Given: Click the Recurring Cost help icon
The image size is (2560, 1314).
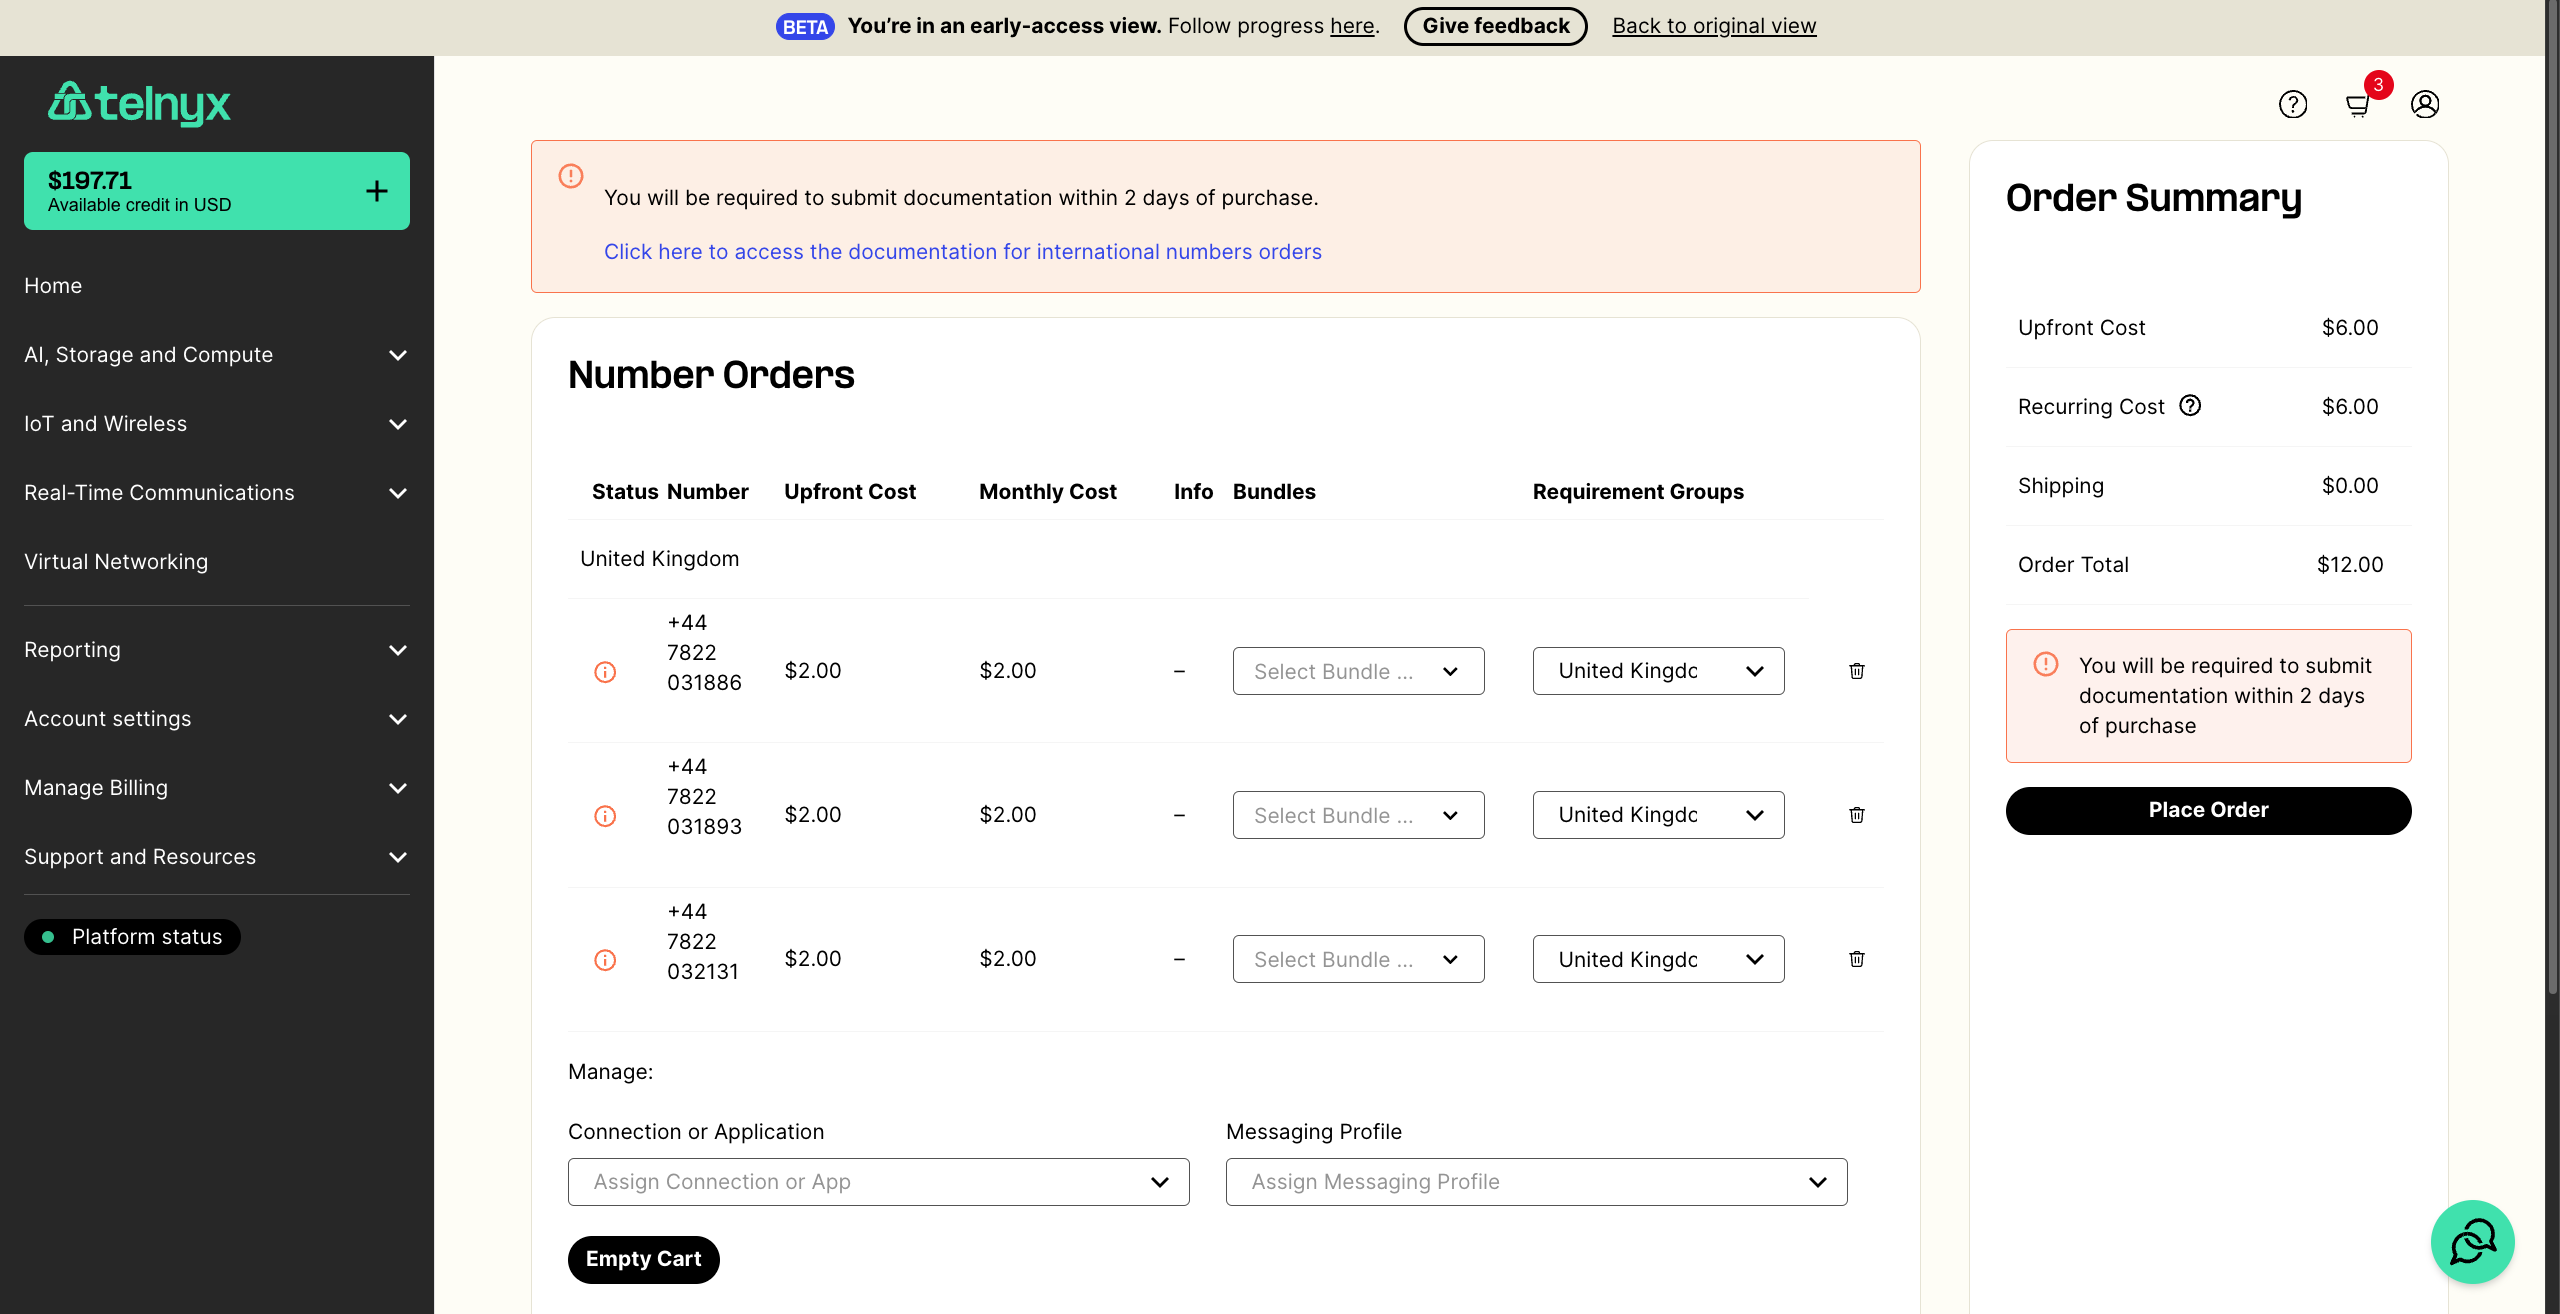Looking at the screenshot, I should [x=2190, y=405].
